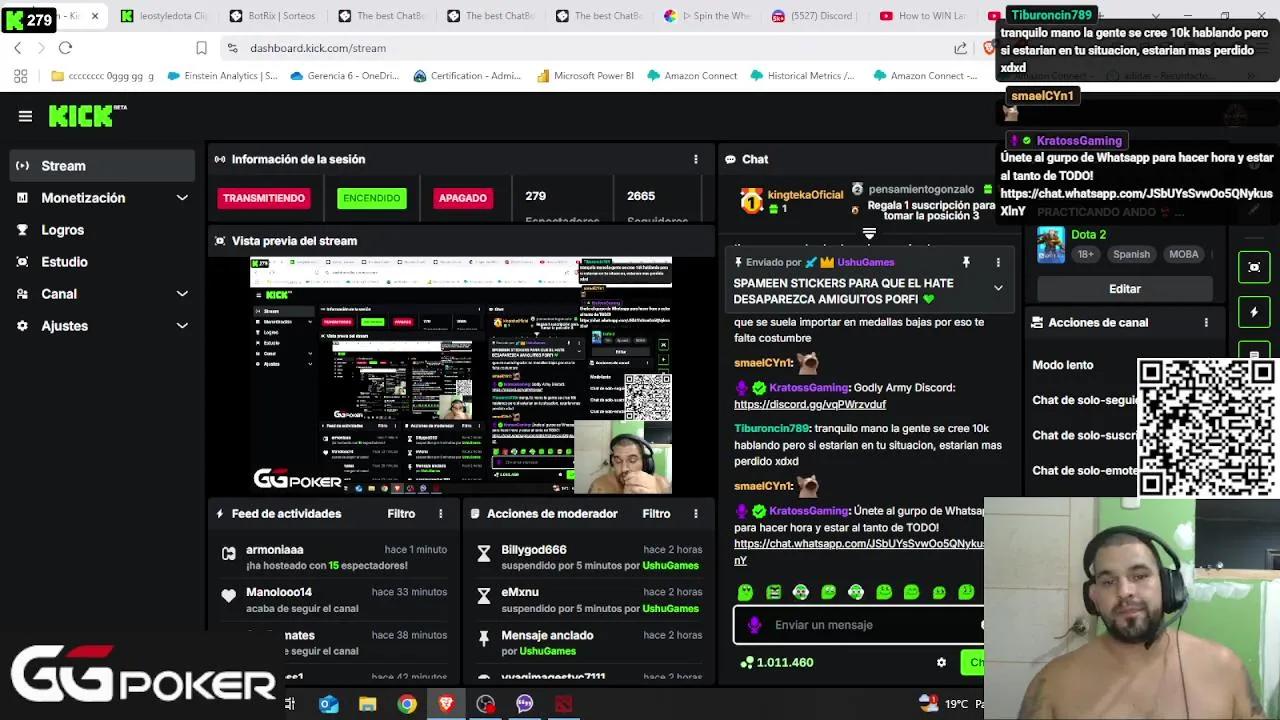Open the hamburger menu beside Kick logo
Image resolution: width=1280 pixels, height=720 pixels.
coord(25,116)
